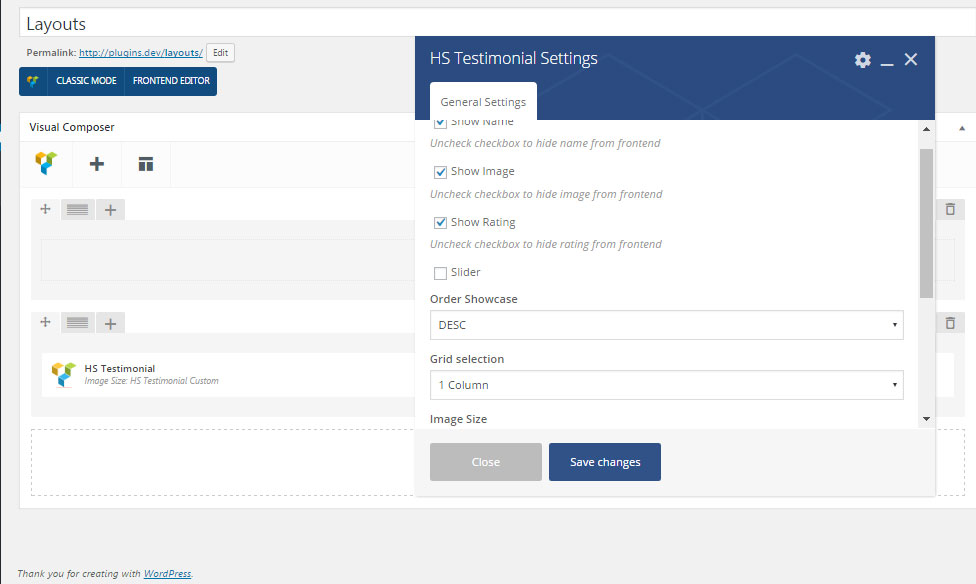Open the Grid selection 1 Column dropdown

click(666, 385)
